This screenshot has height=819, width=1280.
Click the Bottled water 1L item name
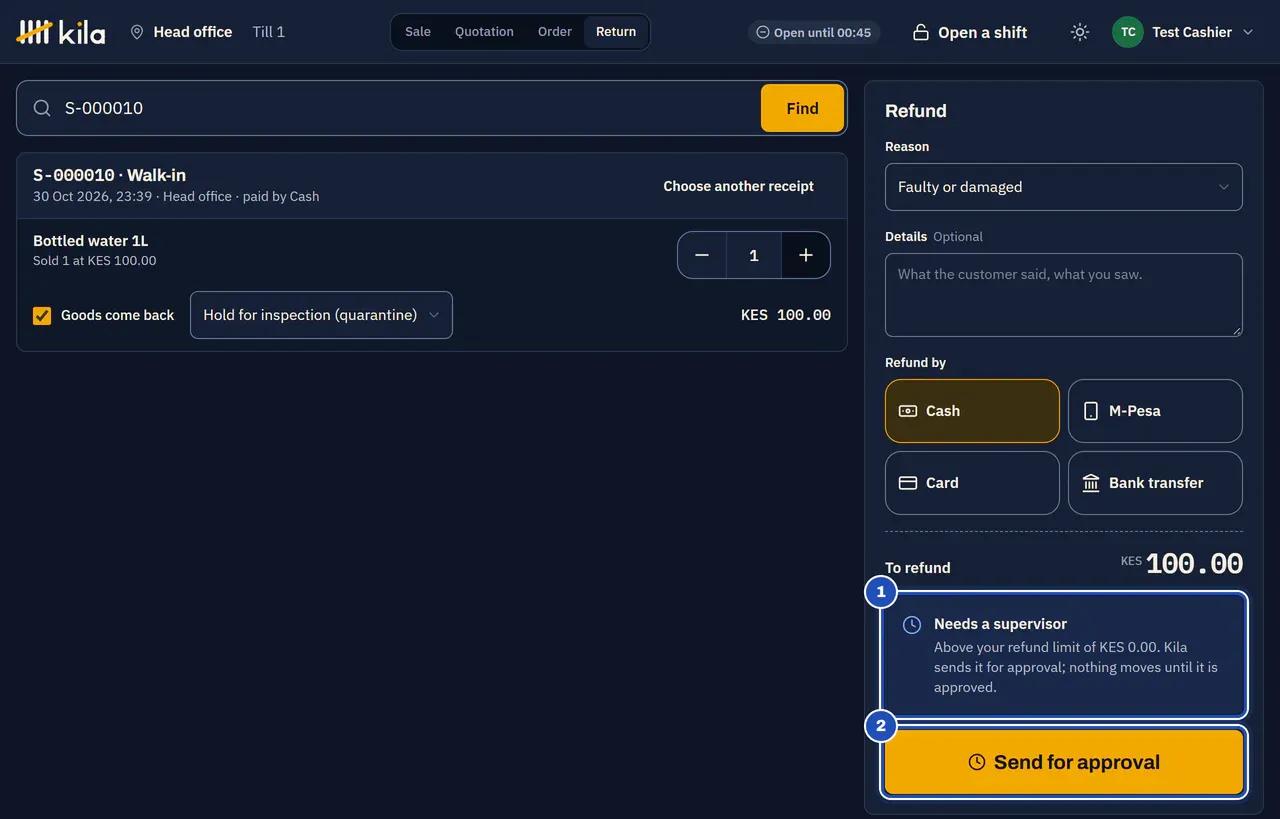[x=91, y=241]
